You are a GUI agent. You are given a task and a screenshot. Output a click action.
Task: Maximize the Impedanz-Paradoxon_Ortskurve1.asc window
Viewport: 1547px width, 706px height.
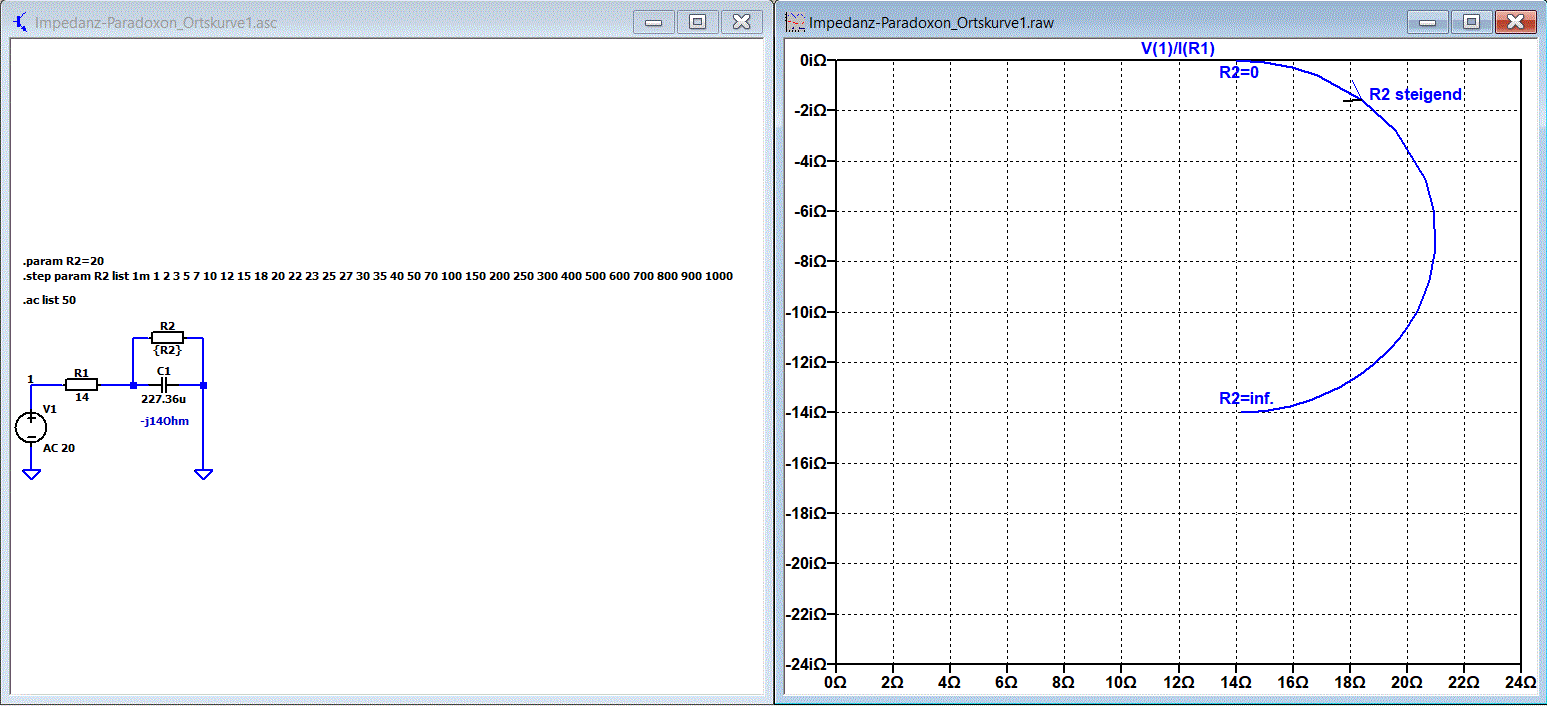point(698,21)
